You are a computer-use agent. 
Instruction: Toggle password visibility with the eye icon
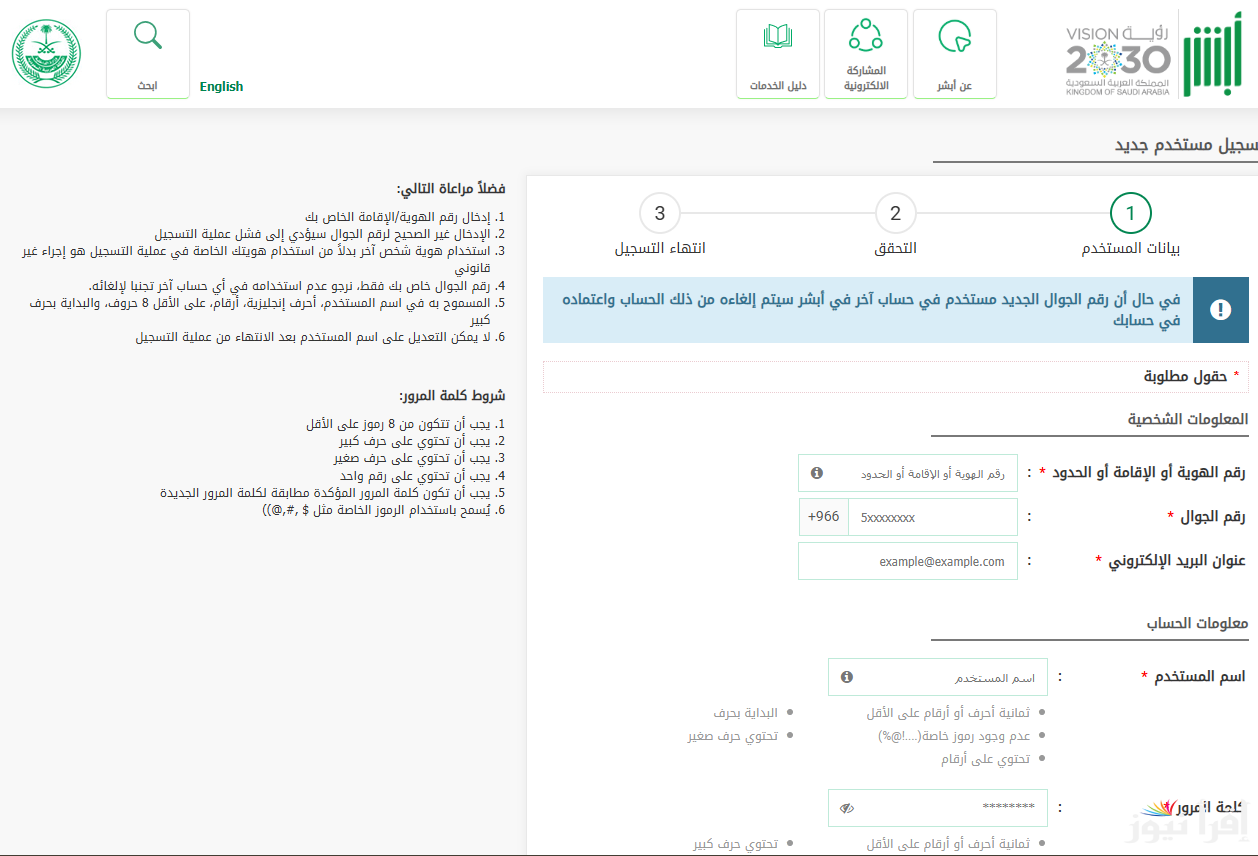coord(847,808)
